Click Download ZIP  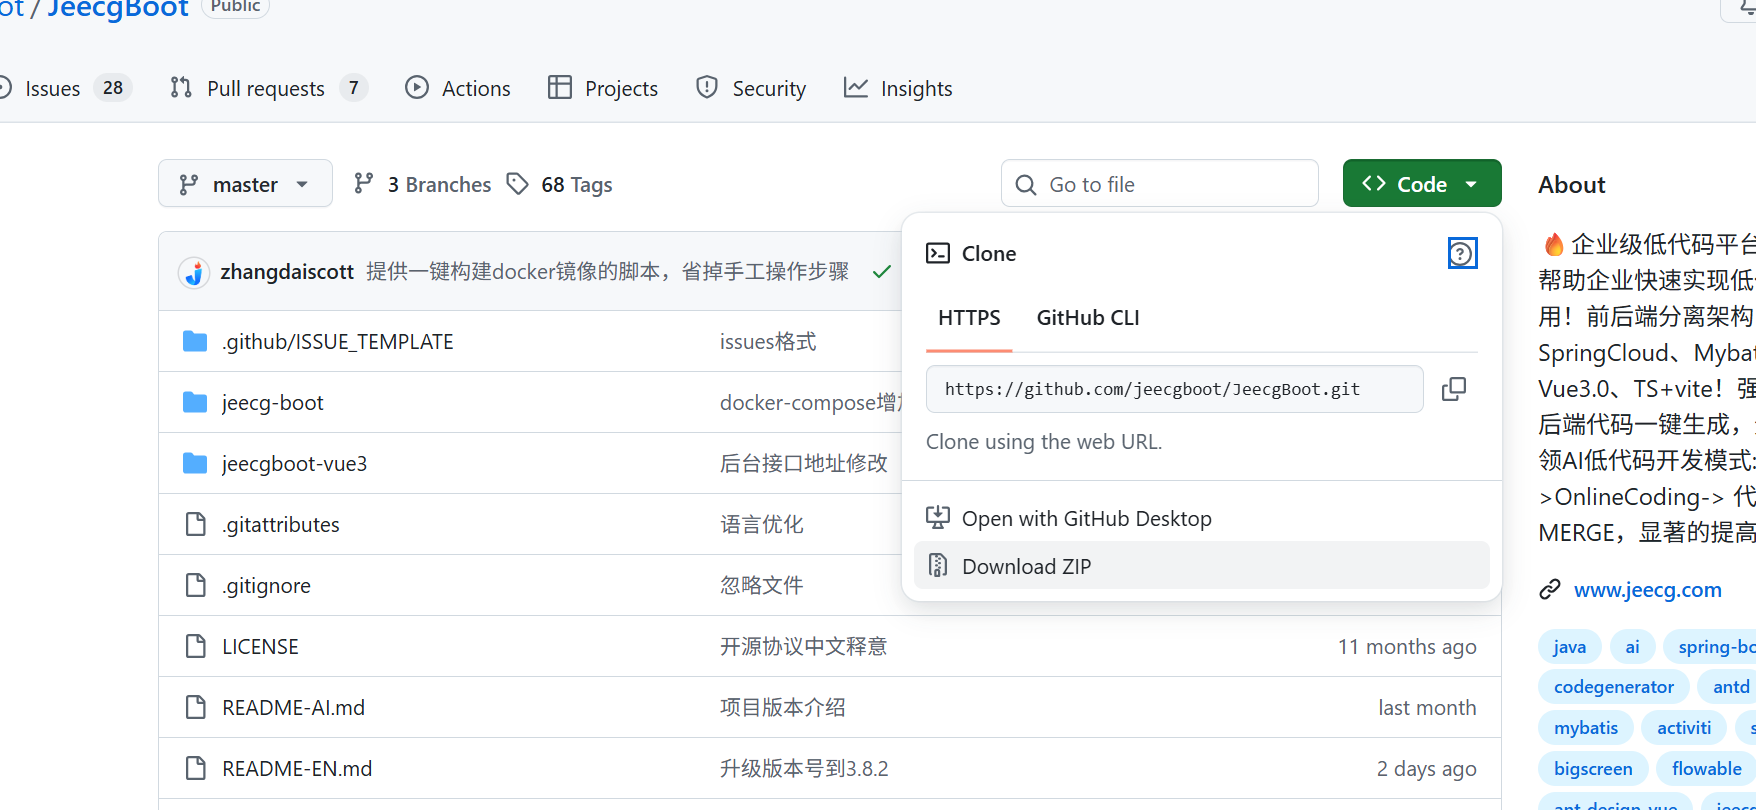click(1202, 566)
